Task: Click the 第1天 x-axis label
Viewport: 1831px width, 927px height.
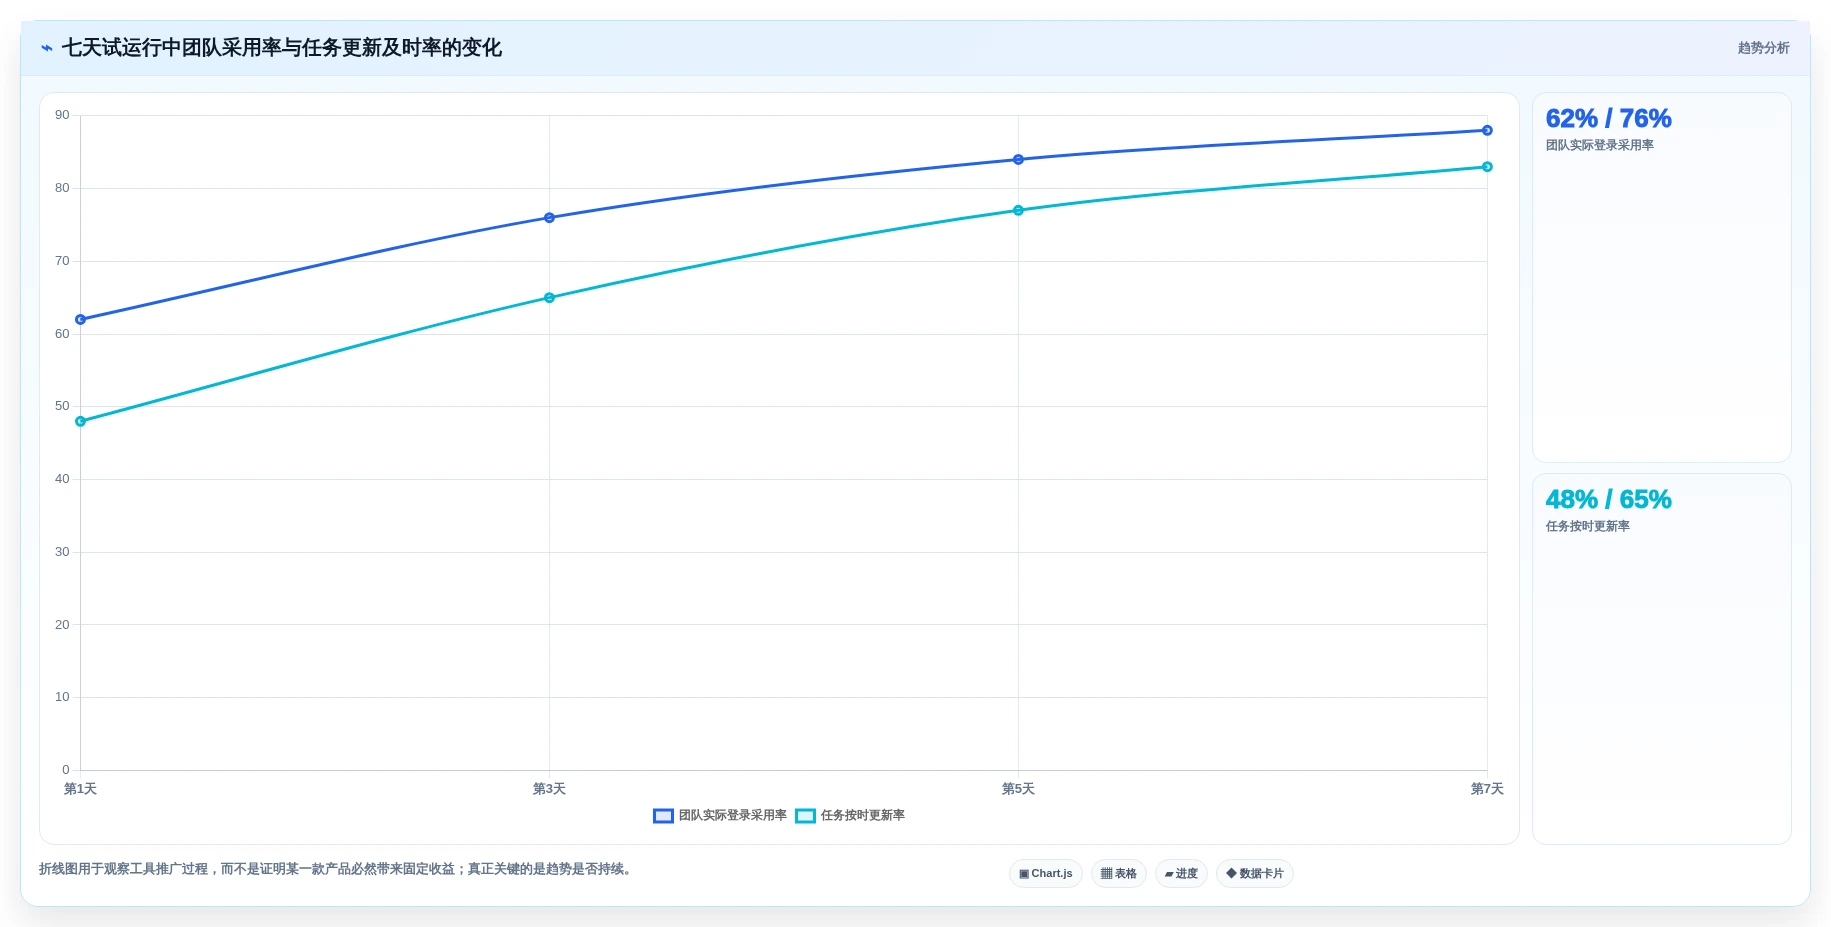Action: coord(80,790)
